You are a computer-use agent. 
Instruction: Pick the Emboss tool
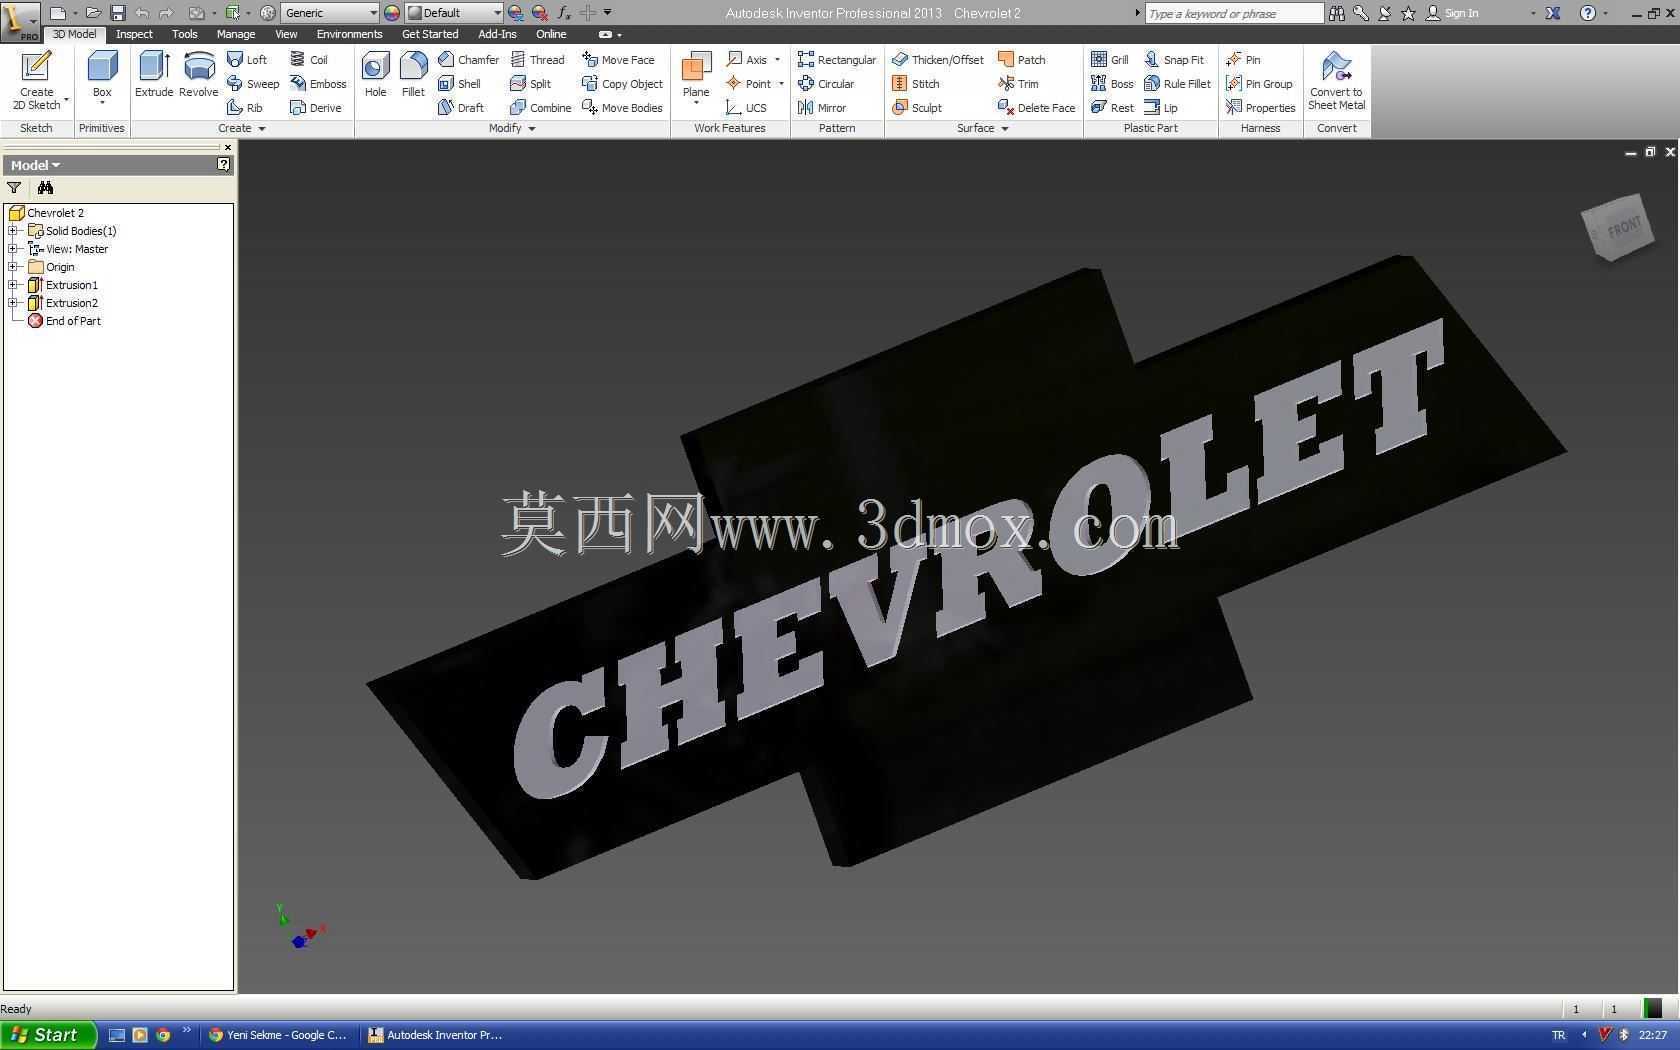[x=318, y=84]
